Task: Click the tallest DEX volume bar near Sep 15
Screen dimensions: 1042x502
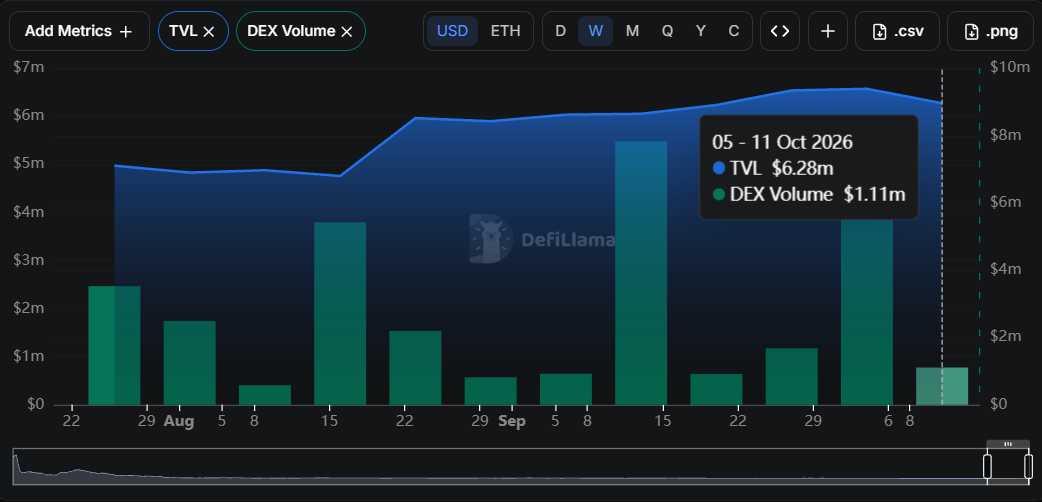Action: coord(641,273)
